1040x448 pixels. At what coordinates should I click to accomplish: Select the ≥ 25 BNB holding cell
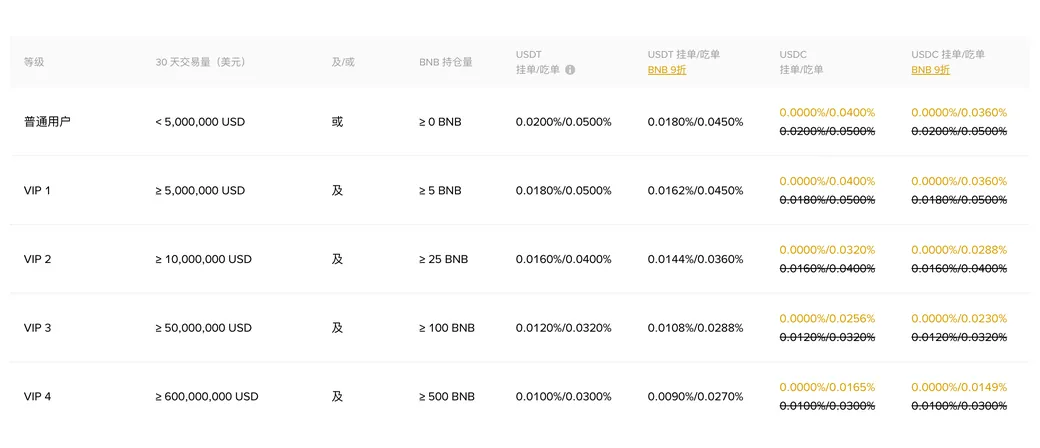[x=443, y=260]
